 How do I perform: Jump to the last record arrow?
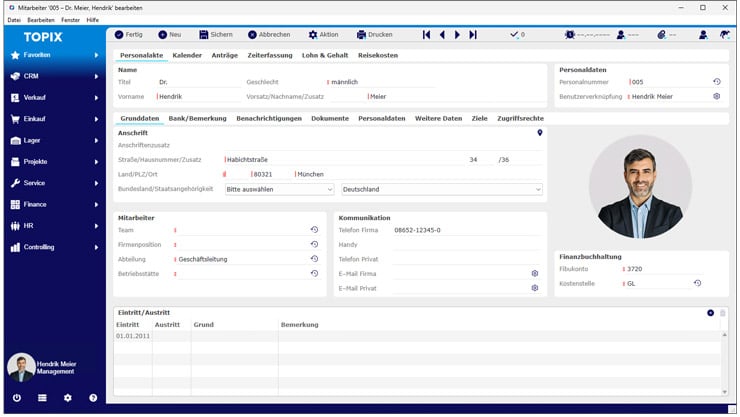click(x=473, y=34)
